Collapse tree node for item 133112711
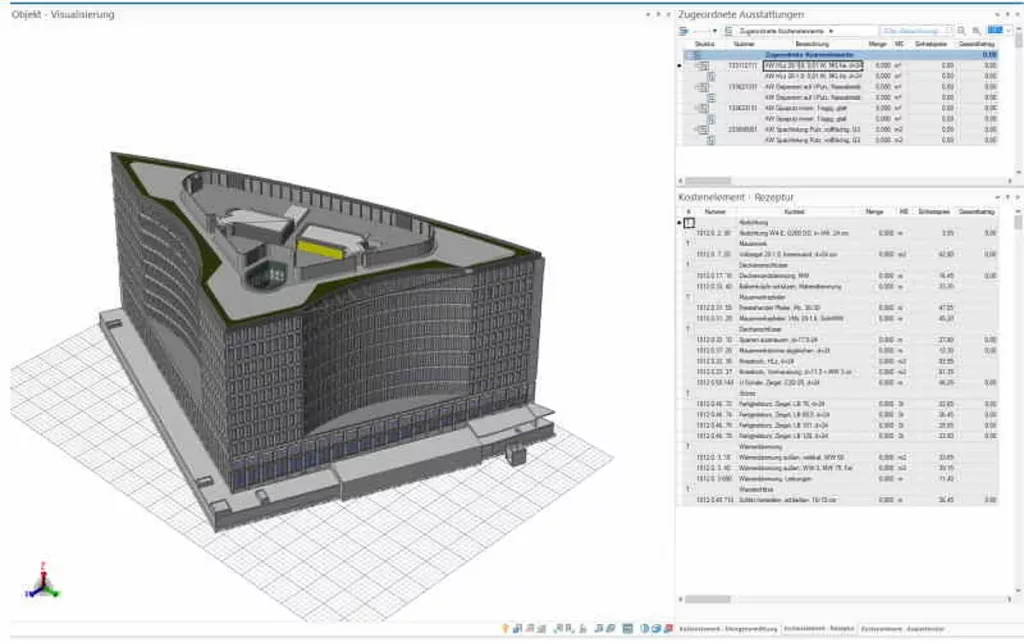Viewport: 1024px width, 642px height. (x=697, y=65)
